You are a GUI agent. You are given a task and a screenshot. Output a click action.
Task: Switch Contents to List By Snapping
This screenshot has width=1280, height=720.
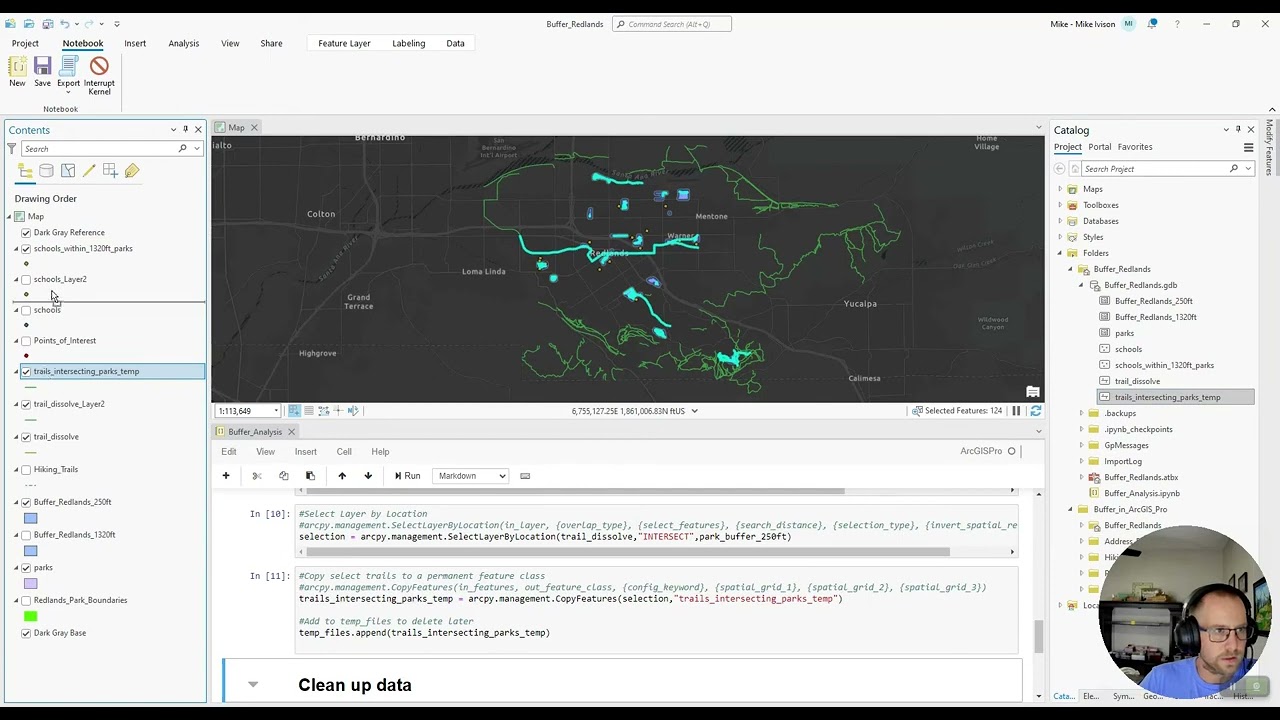click(110, 171)
